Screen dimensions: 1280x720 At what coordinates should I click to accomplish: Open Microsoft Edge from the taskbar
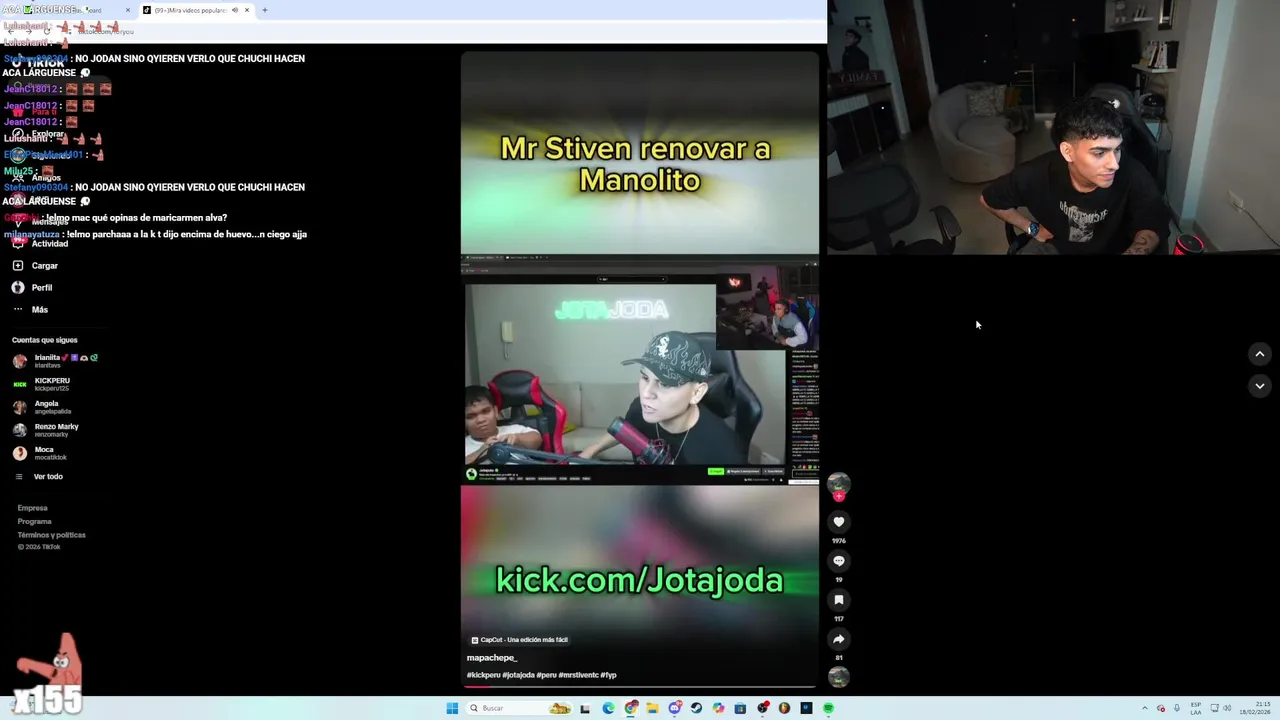coord(608,708)
